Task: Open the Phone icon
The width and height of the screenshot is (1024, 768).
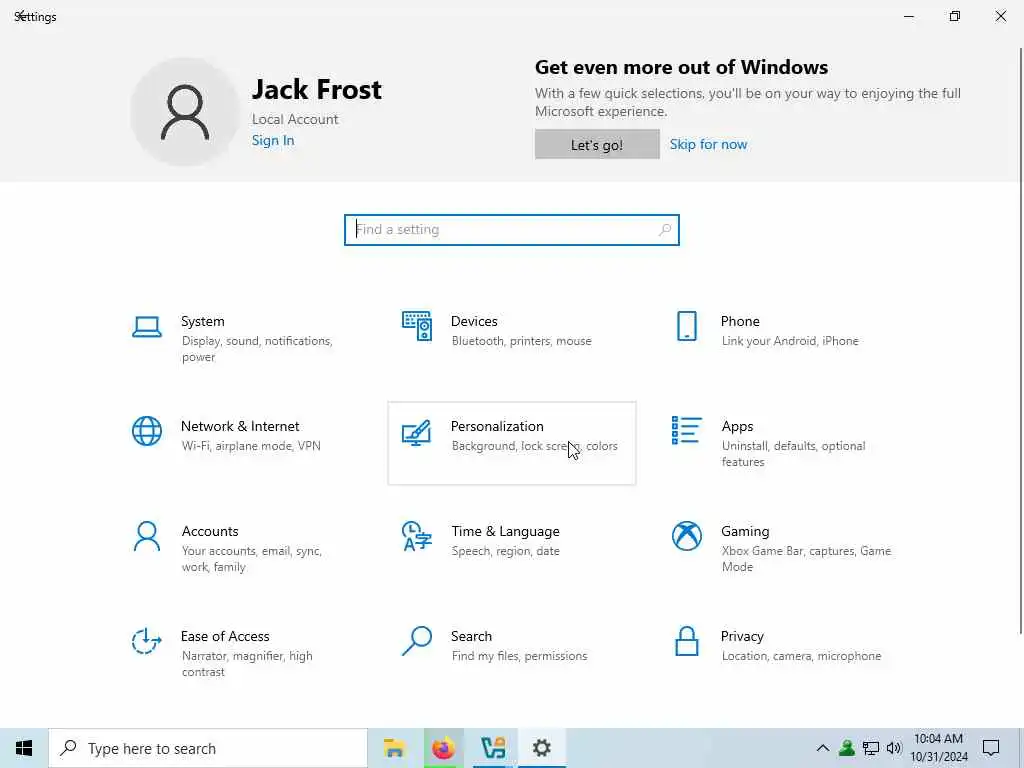Action: [686, 326]
